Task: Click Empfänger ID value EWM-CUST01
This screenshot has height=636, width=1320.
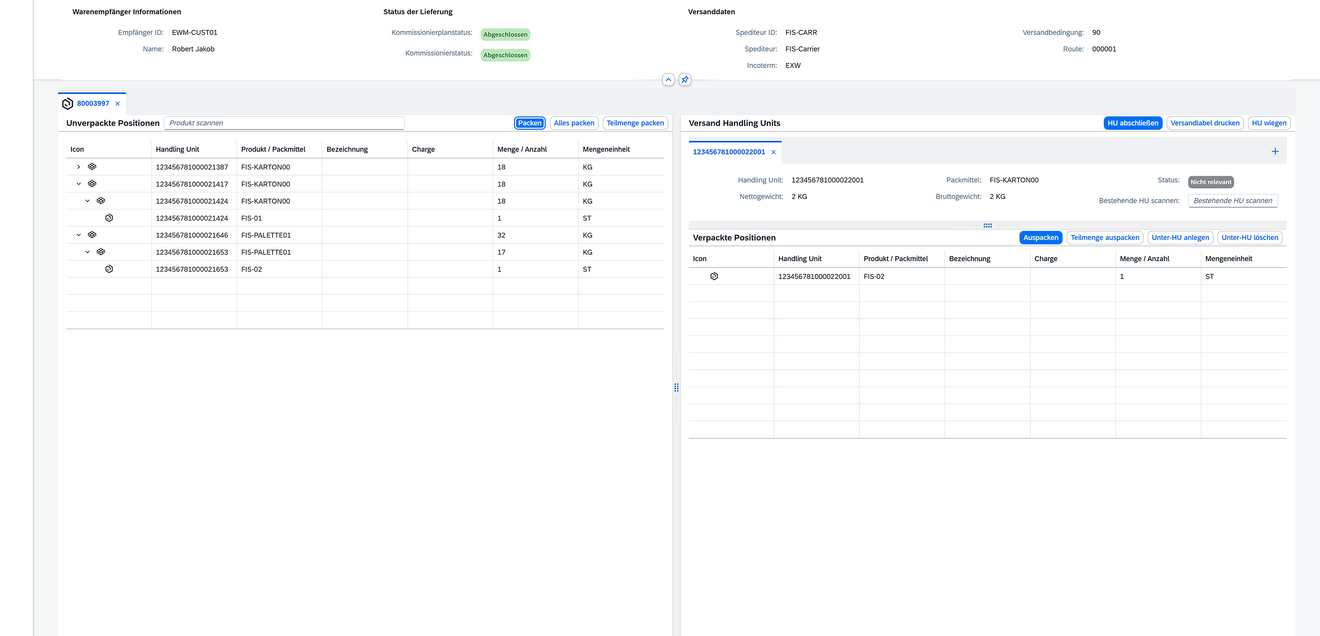Action: [x=194, y=32]
